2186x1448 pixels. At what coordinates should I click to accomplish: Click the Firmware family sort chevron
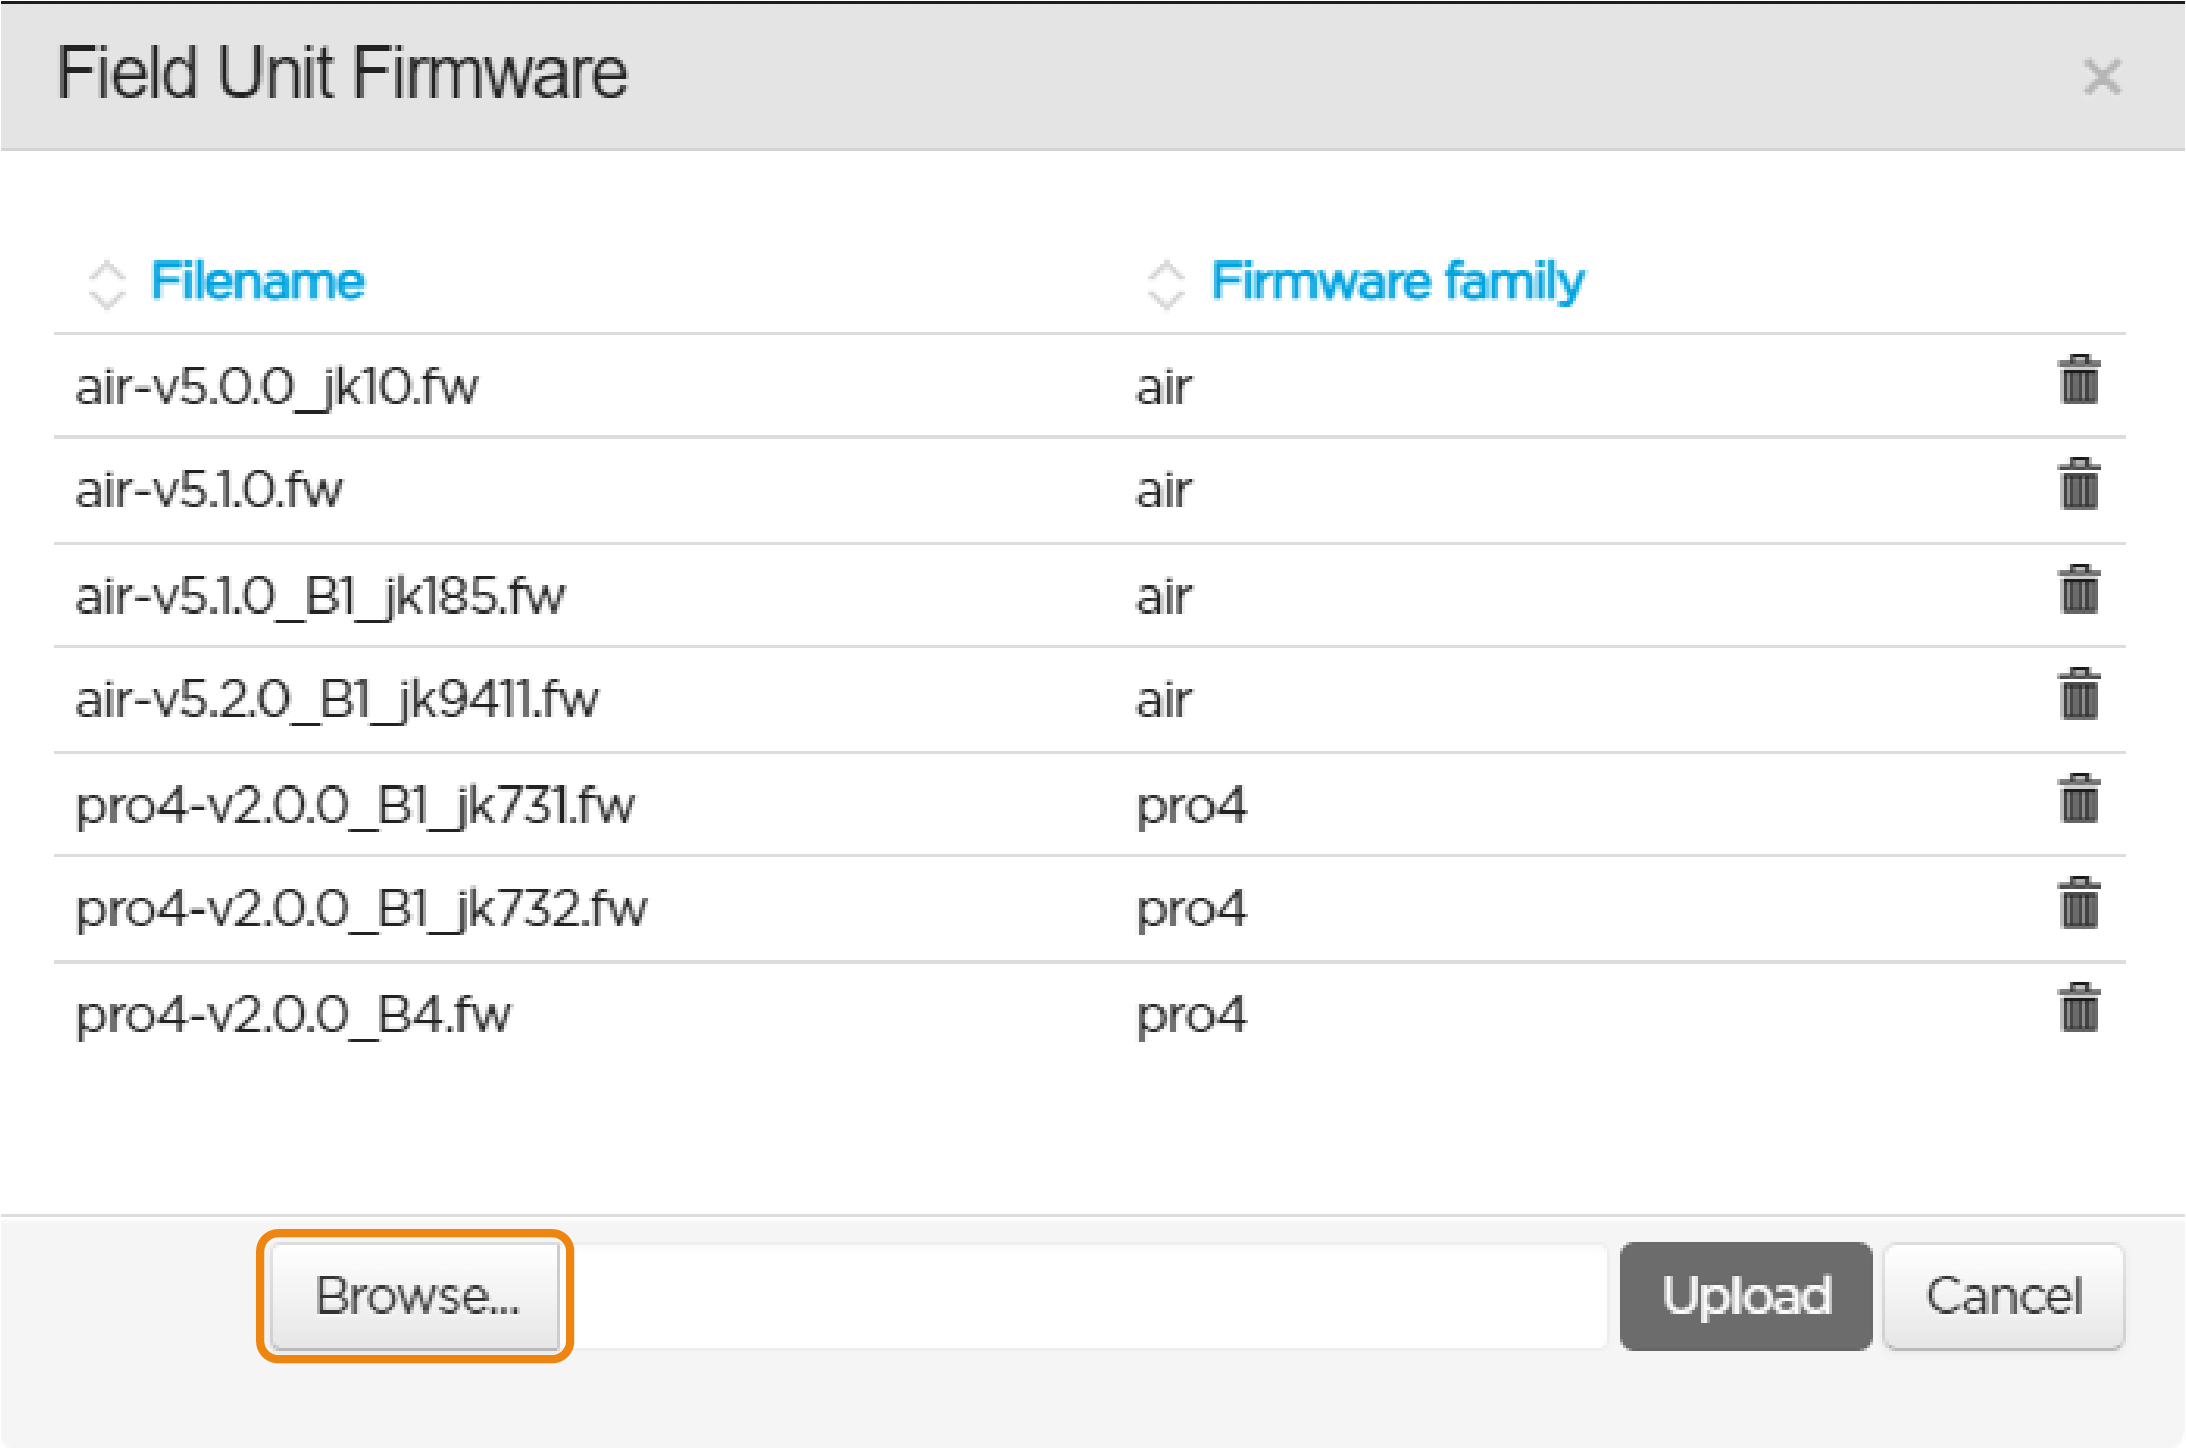1165,283
